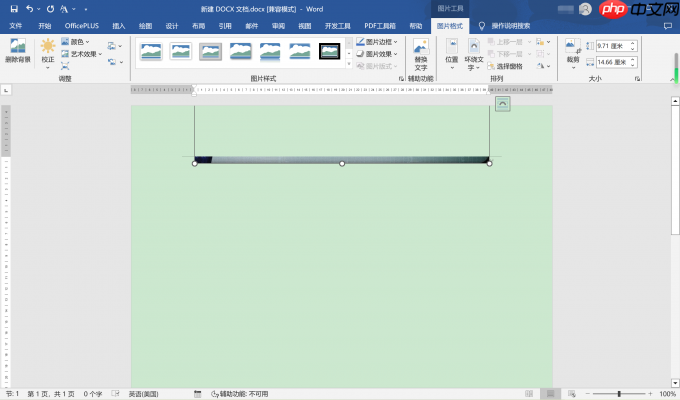Image resolution: width=680 pixels, height=400 pixels.
Task: Open the Picture Styles (图片样式) group dialog launcher
Action: [401, 79]
